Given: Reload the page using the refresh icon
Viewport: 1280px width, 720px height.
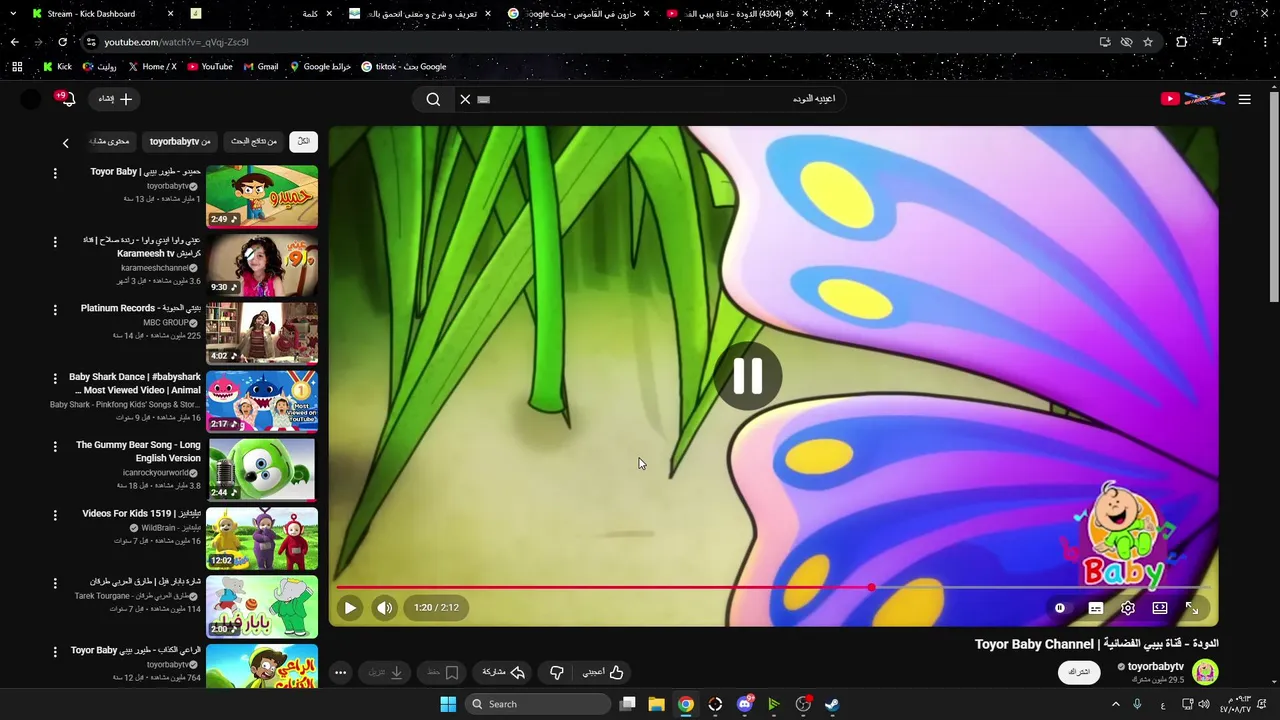Looking at the screenshot, I should pyautogui.click(x=62, y=42).
